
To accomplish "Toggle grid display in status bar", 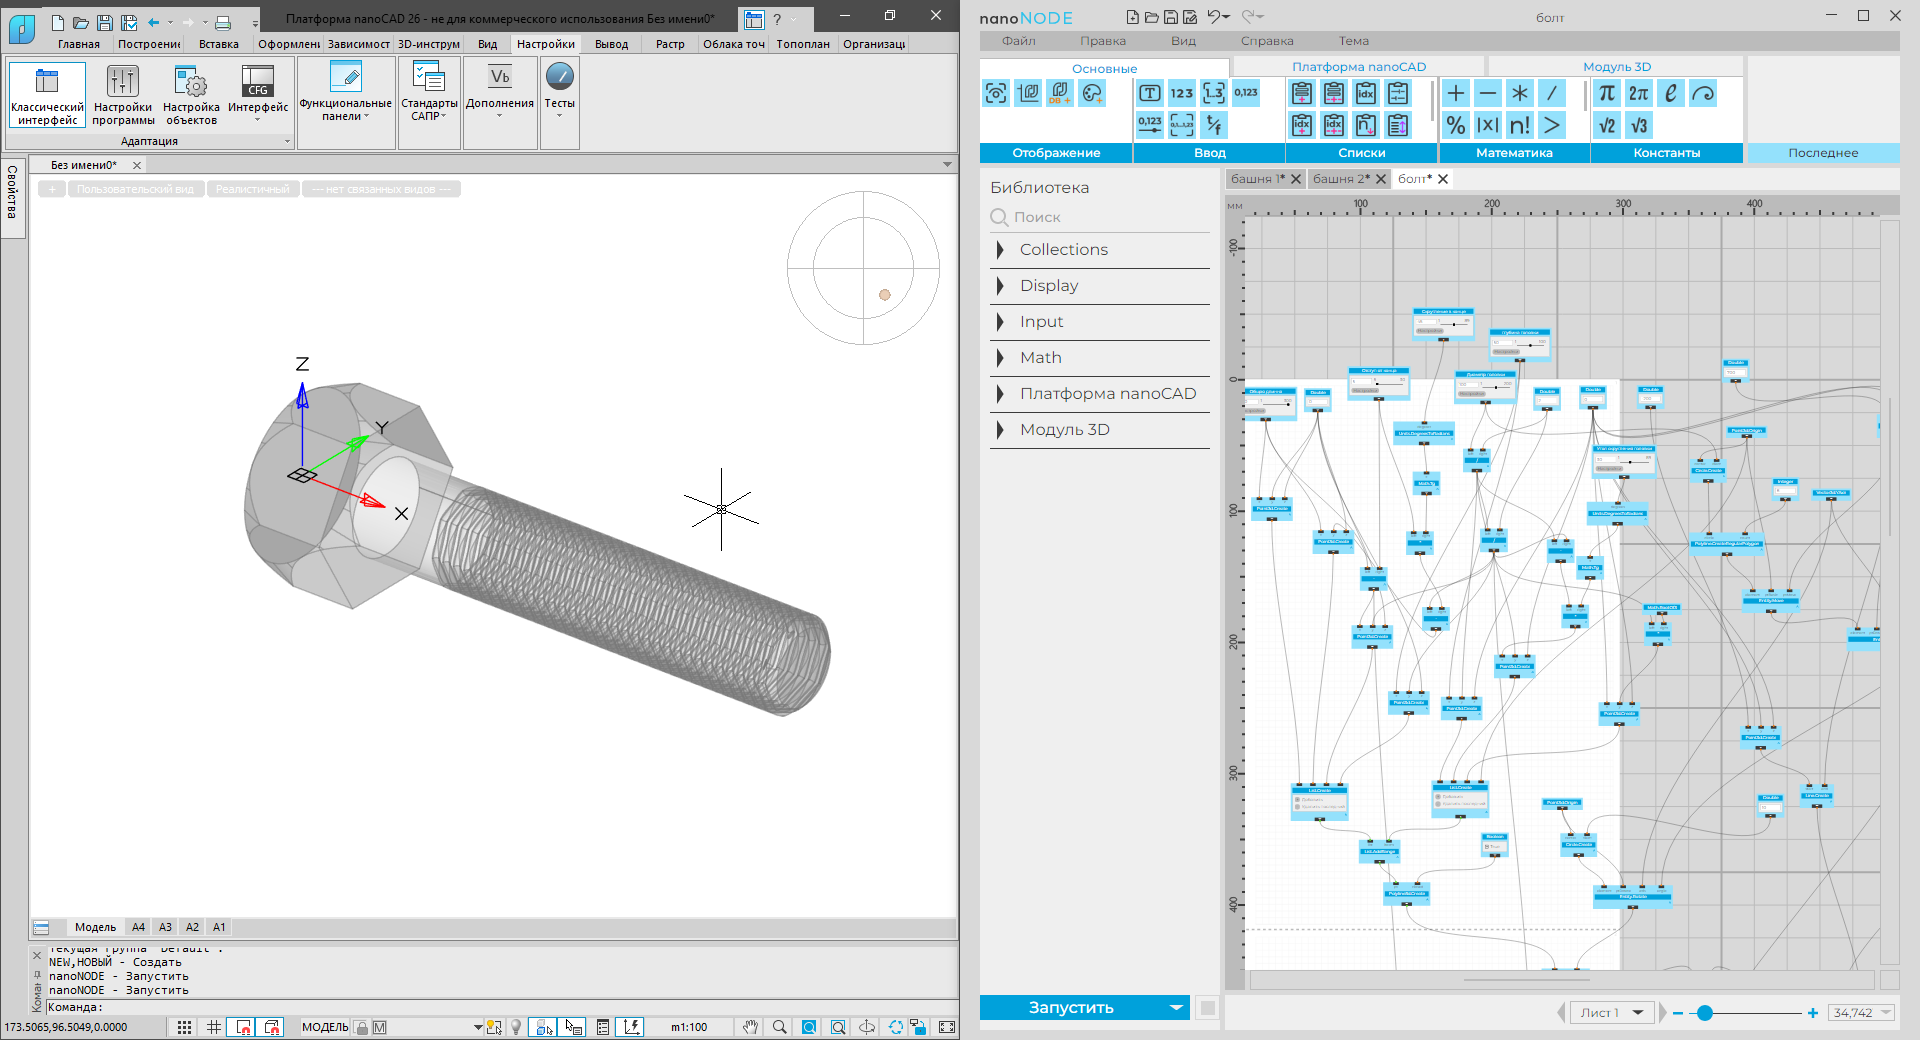I will (214, 1027).
